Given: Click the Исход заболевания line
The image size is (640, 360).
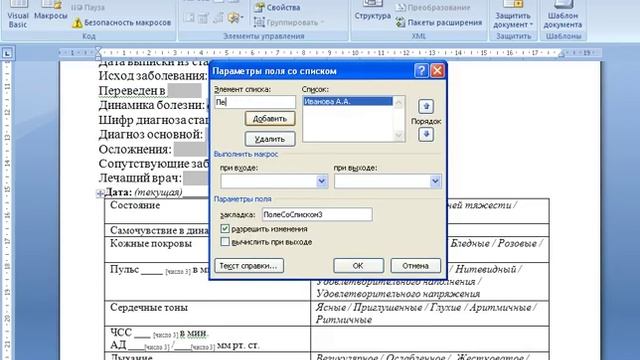Looking at the screenshot, I should point(153,76).
